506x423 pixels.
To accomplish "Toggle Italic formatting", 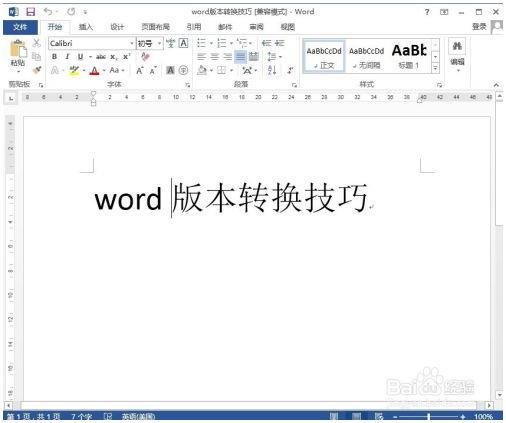I will [67, 57].
